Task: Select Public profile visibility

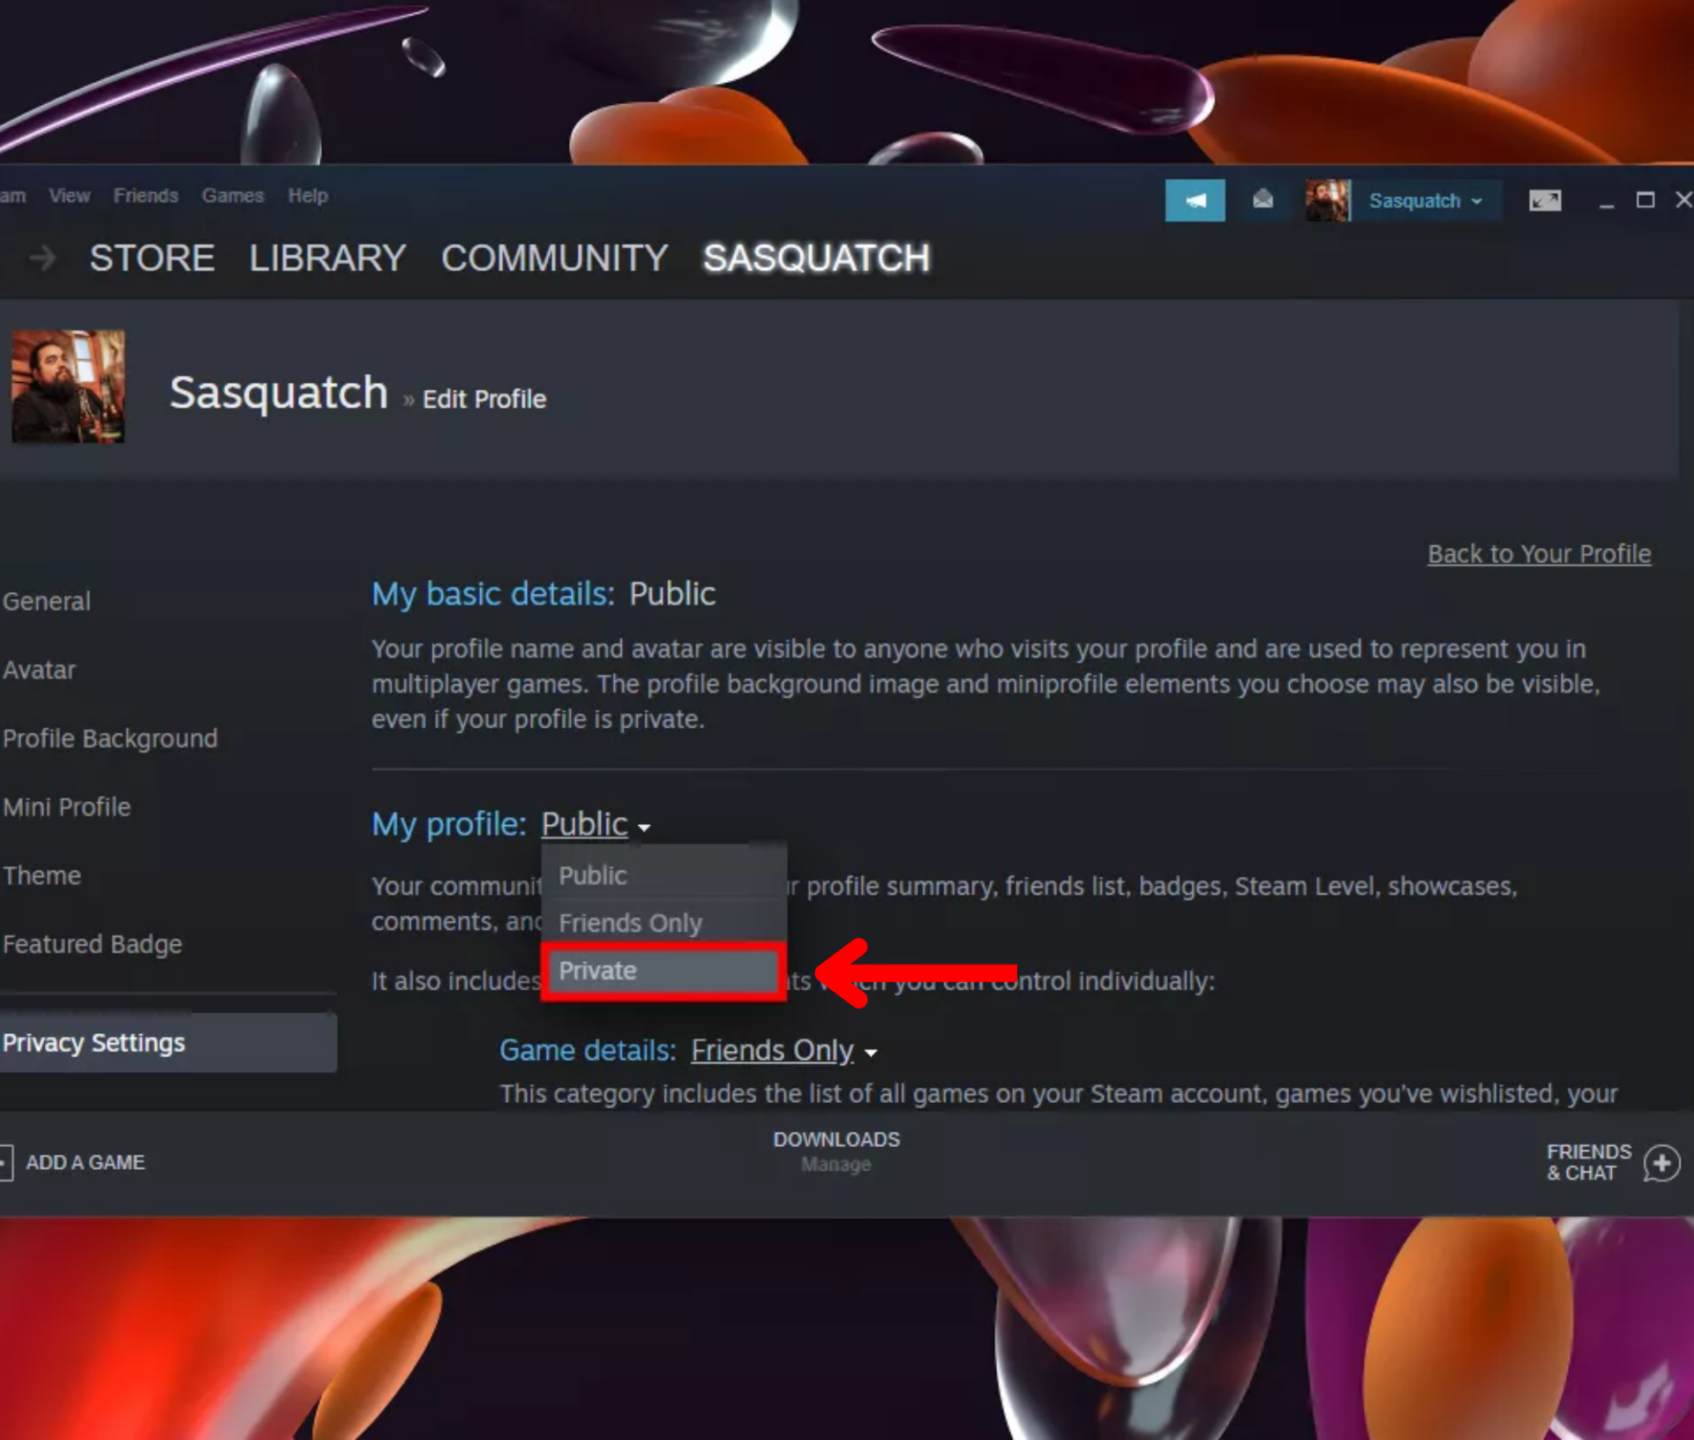Action: pyautogui.click(x=592, y=875)
